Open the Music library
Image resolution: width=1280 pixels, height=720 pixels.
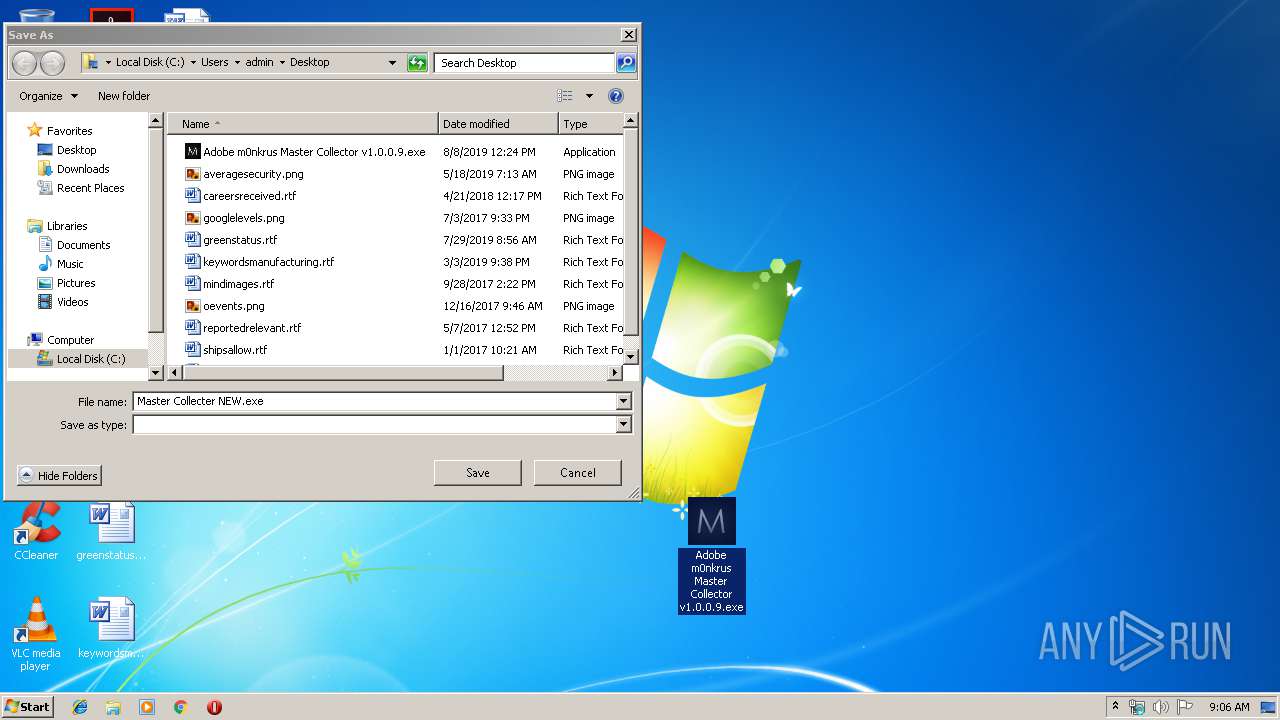(x=70, y=264)
